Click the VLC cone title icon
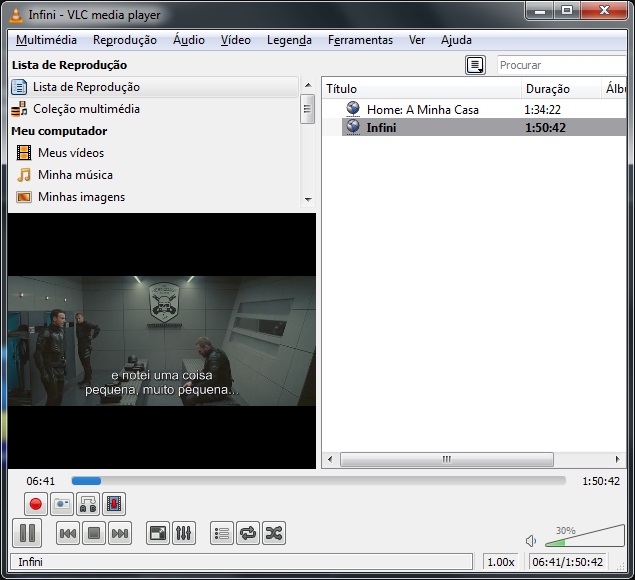The height and width of the screenshot is (580, 635). 15,15
